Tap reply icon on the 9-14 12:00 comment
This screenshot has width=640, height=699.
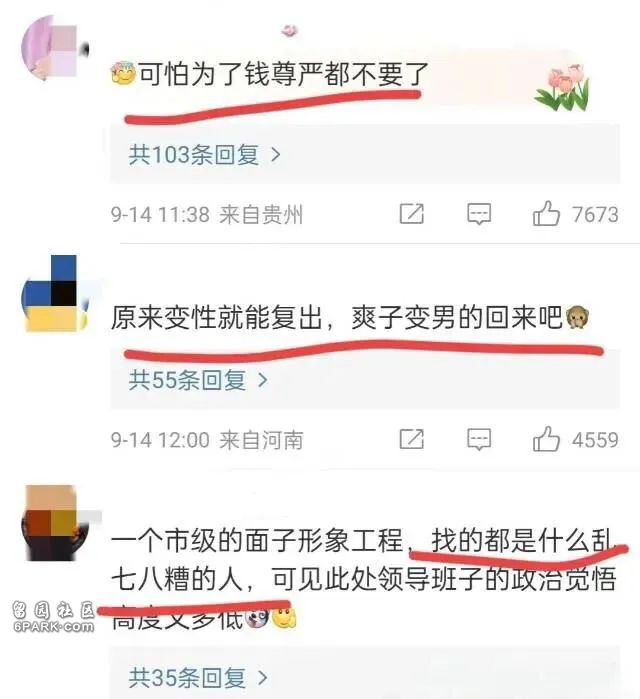[479, 440]
